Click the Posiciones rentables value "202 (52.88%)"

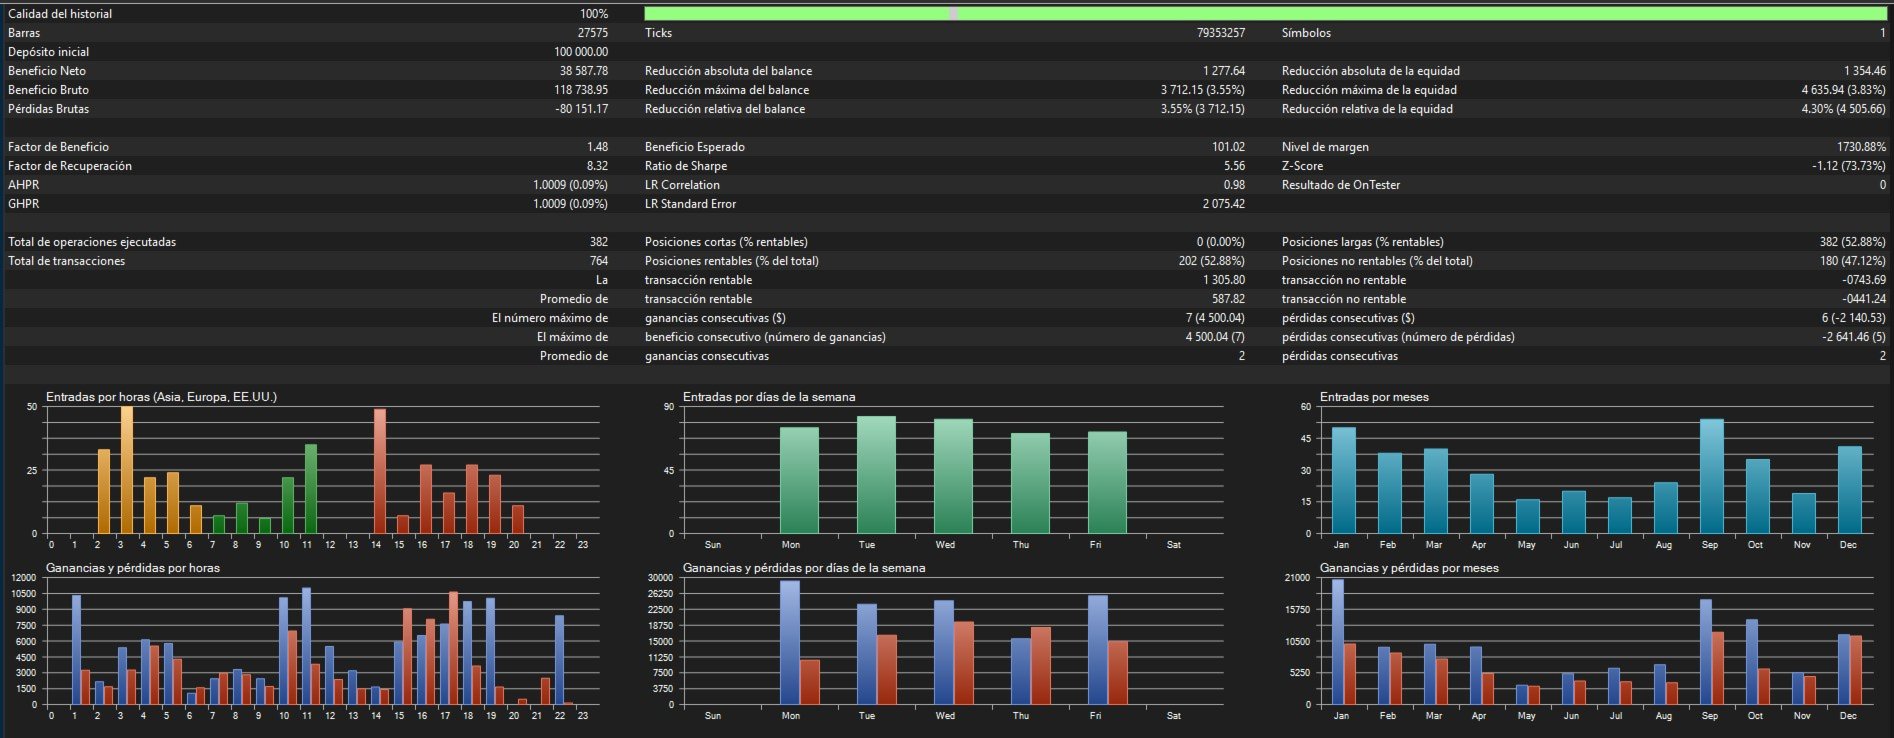click(1212, 261)
